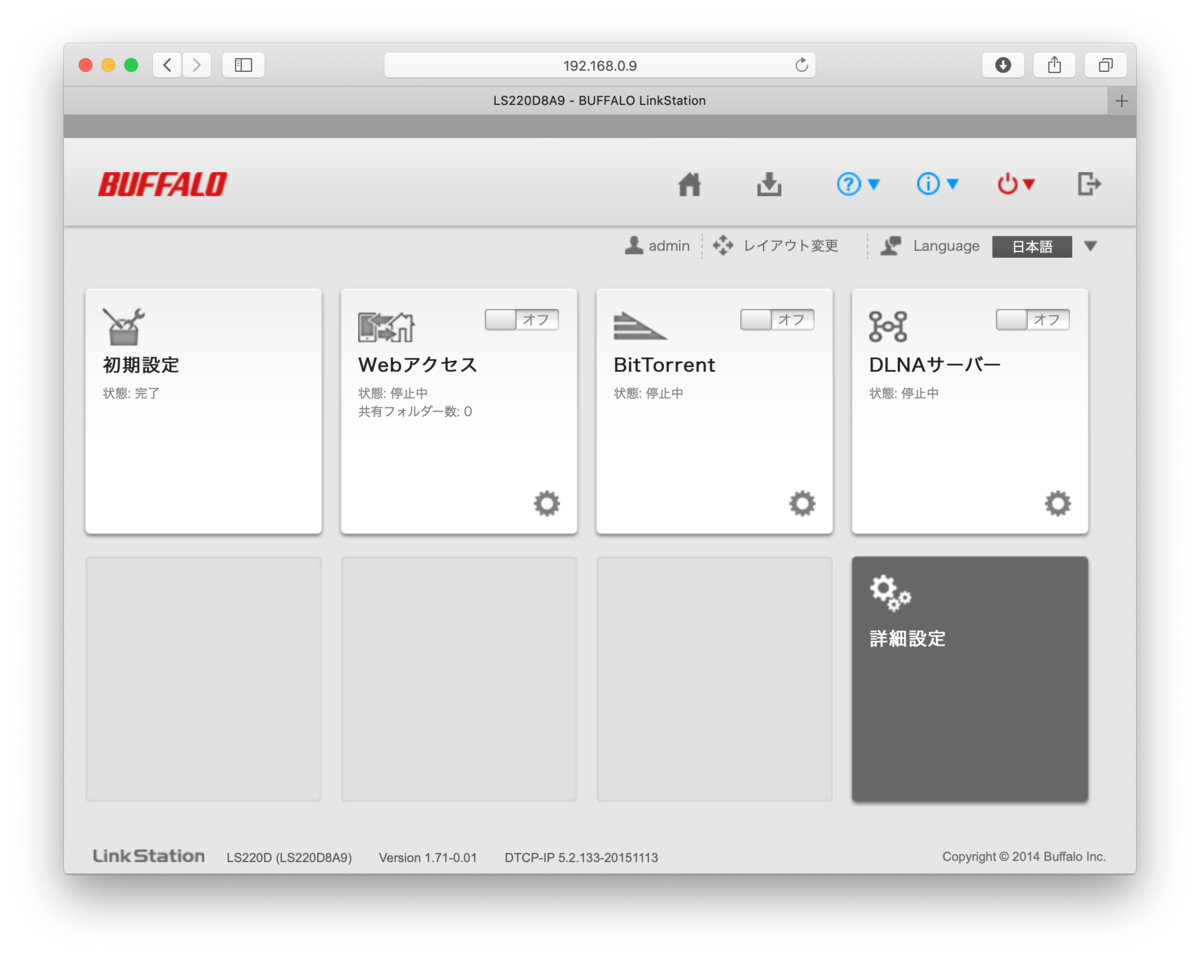This screenshot has width=1200, height=959.
Task: Click the LinkStation footer logo
Action: 149,856
